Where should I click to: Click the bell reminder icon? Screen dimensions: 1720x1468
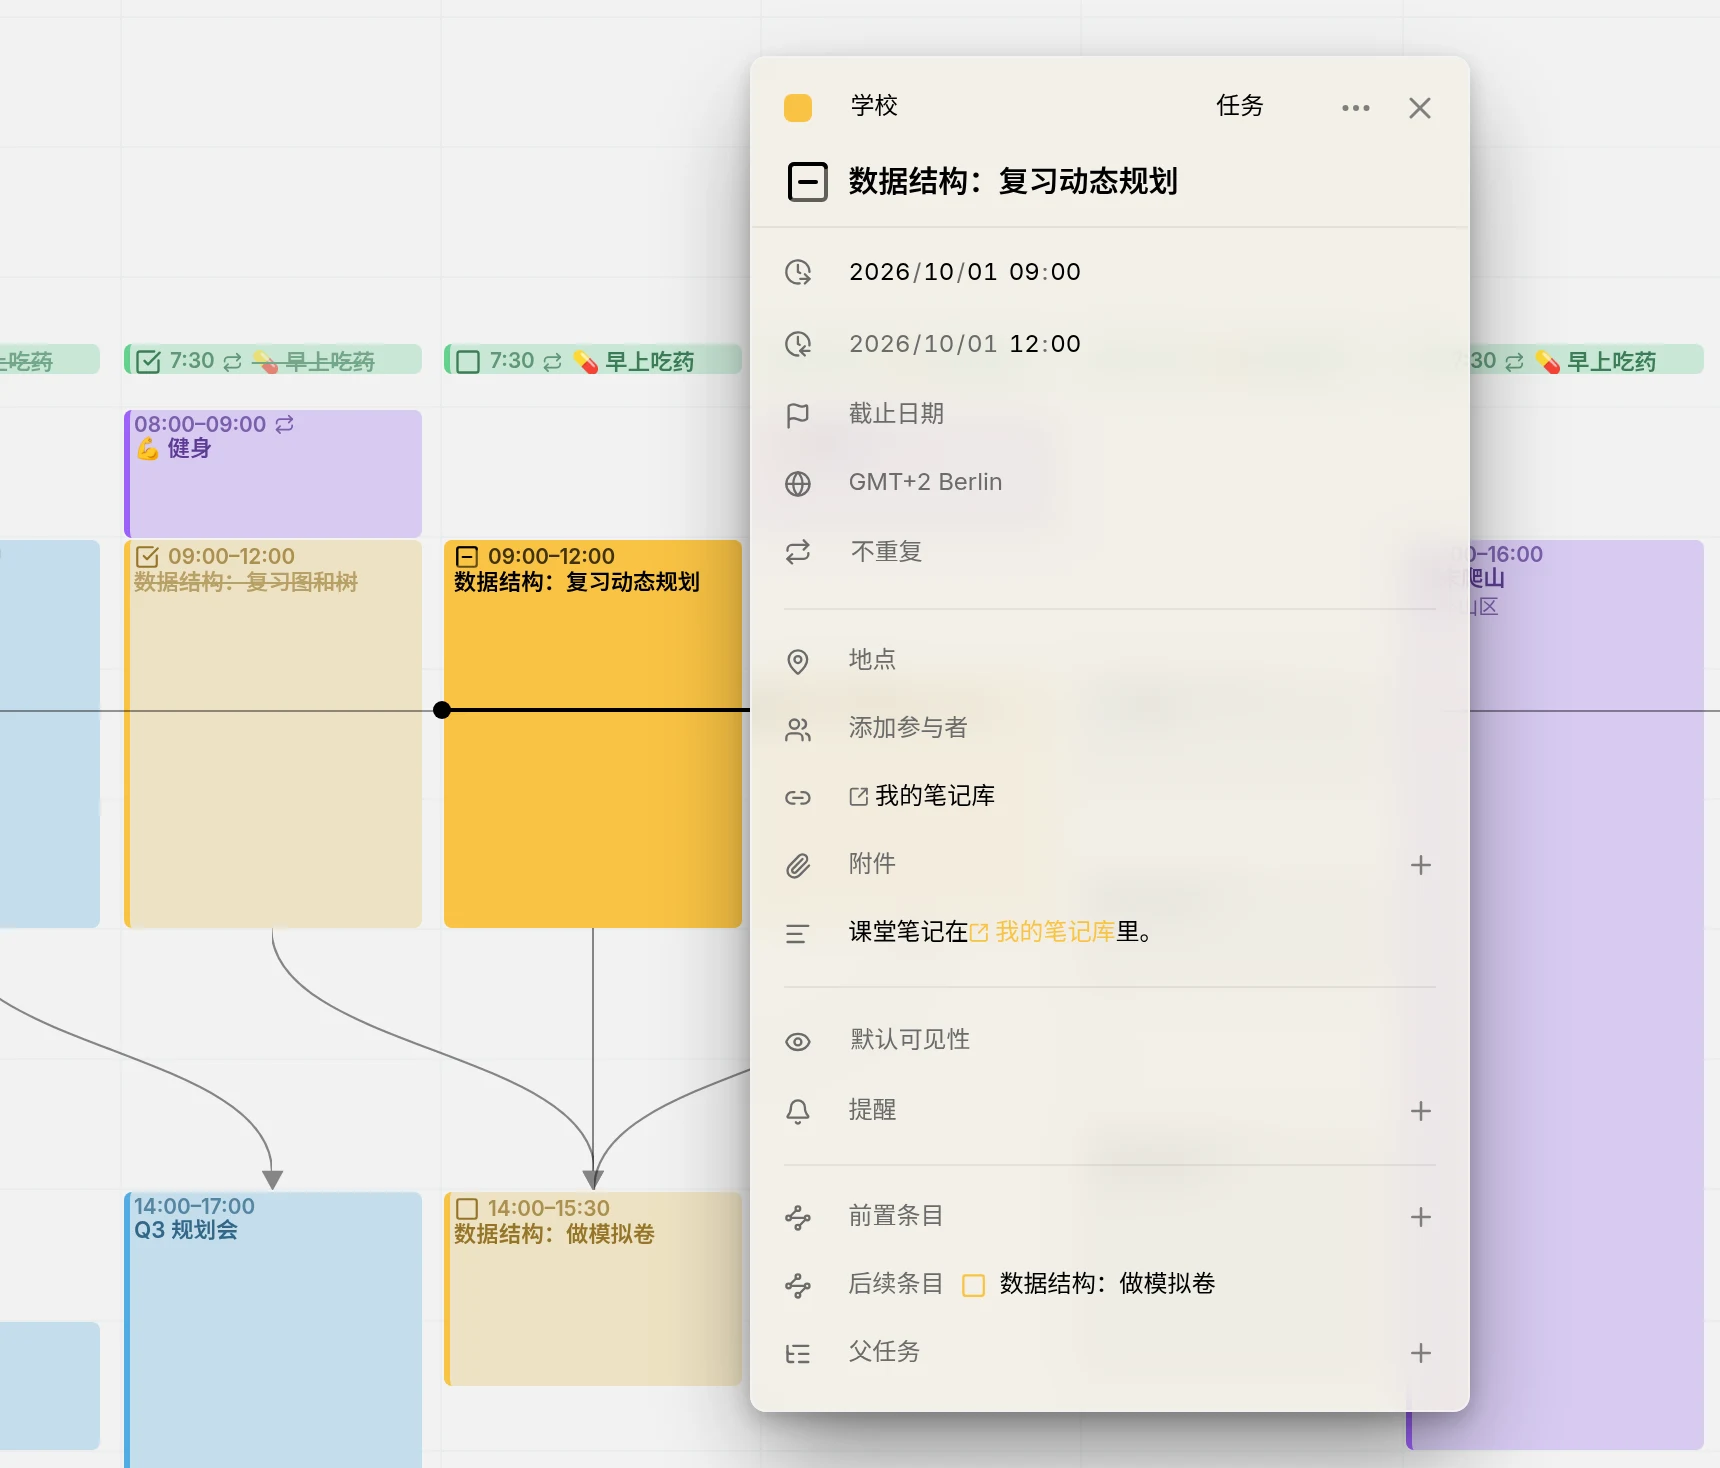tap(798, 1112)
